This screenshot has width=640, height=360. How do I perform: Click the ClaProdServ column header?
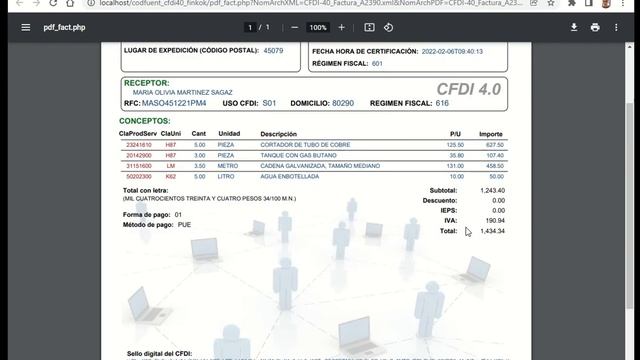[x=138, y=133]
